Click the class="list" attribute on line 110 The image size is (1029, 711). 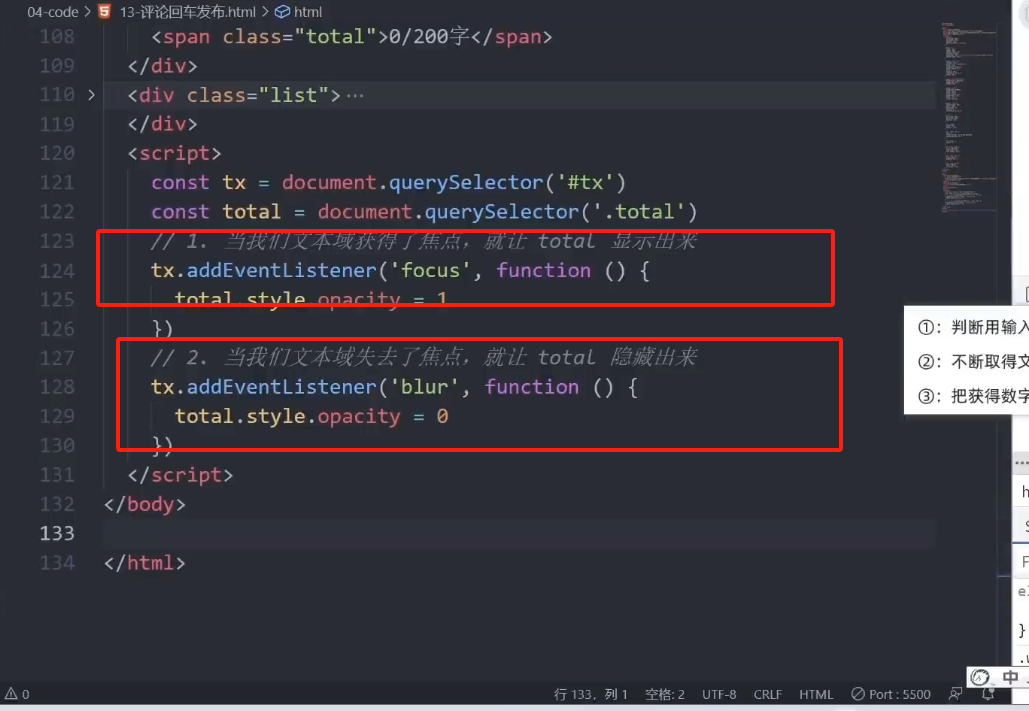pyautogui.click(x=258, y=95)
